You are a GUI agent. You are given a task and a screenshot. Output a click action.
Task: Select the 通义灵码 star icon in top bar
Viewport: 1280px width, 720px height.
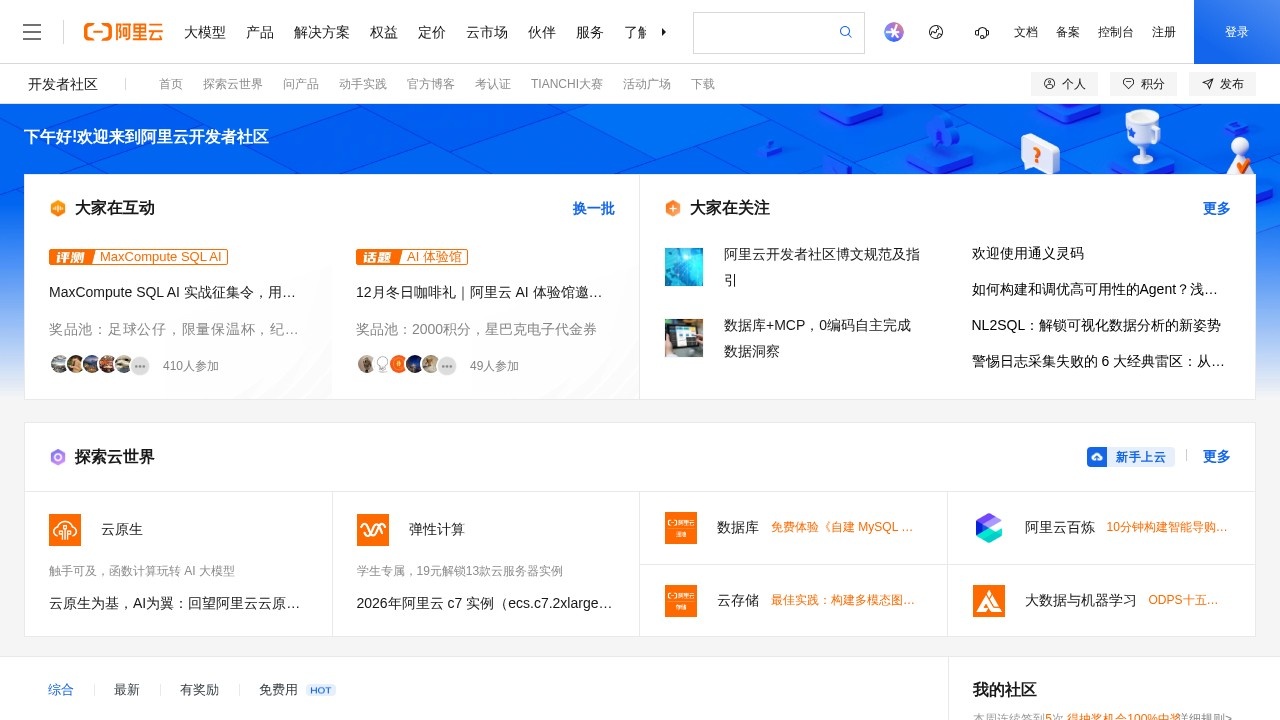(893, 31)
